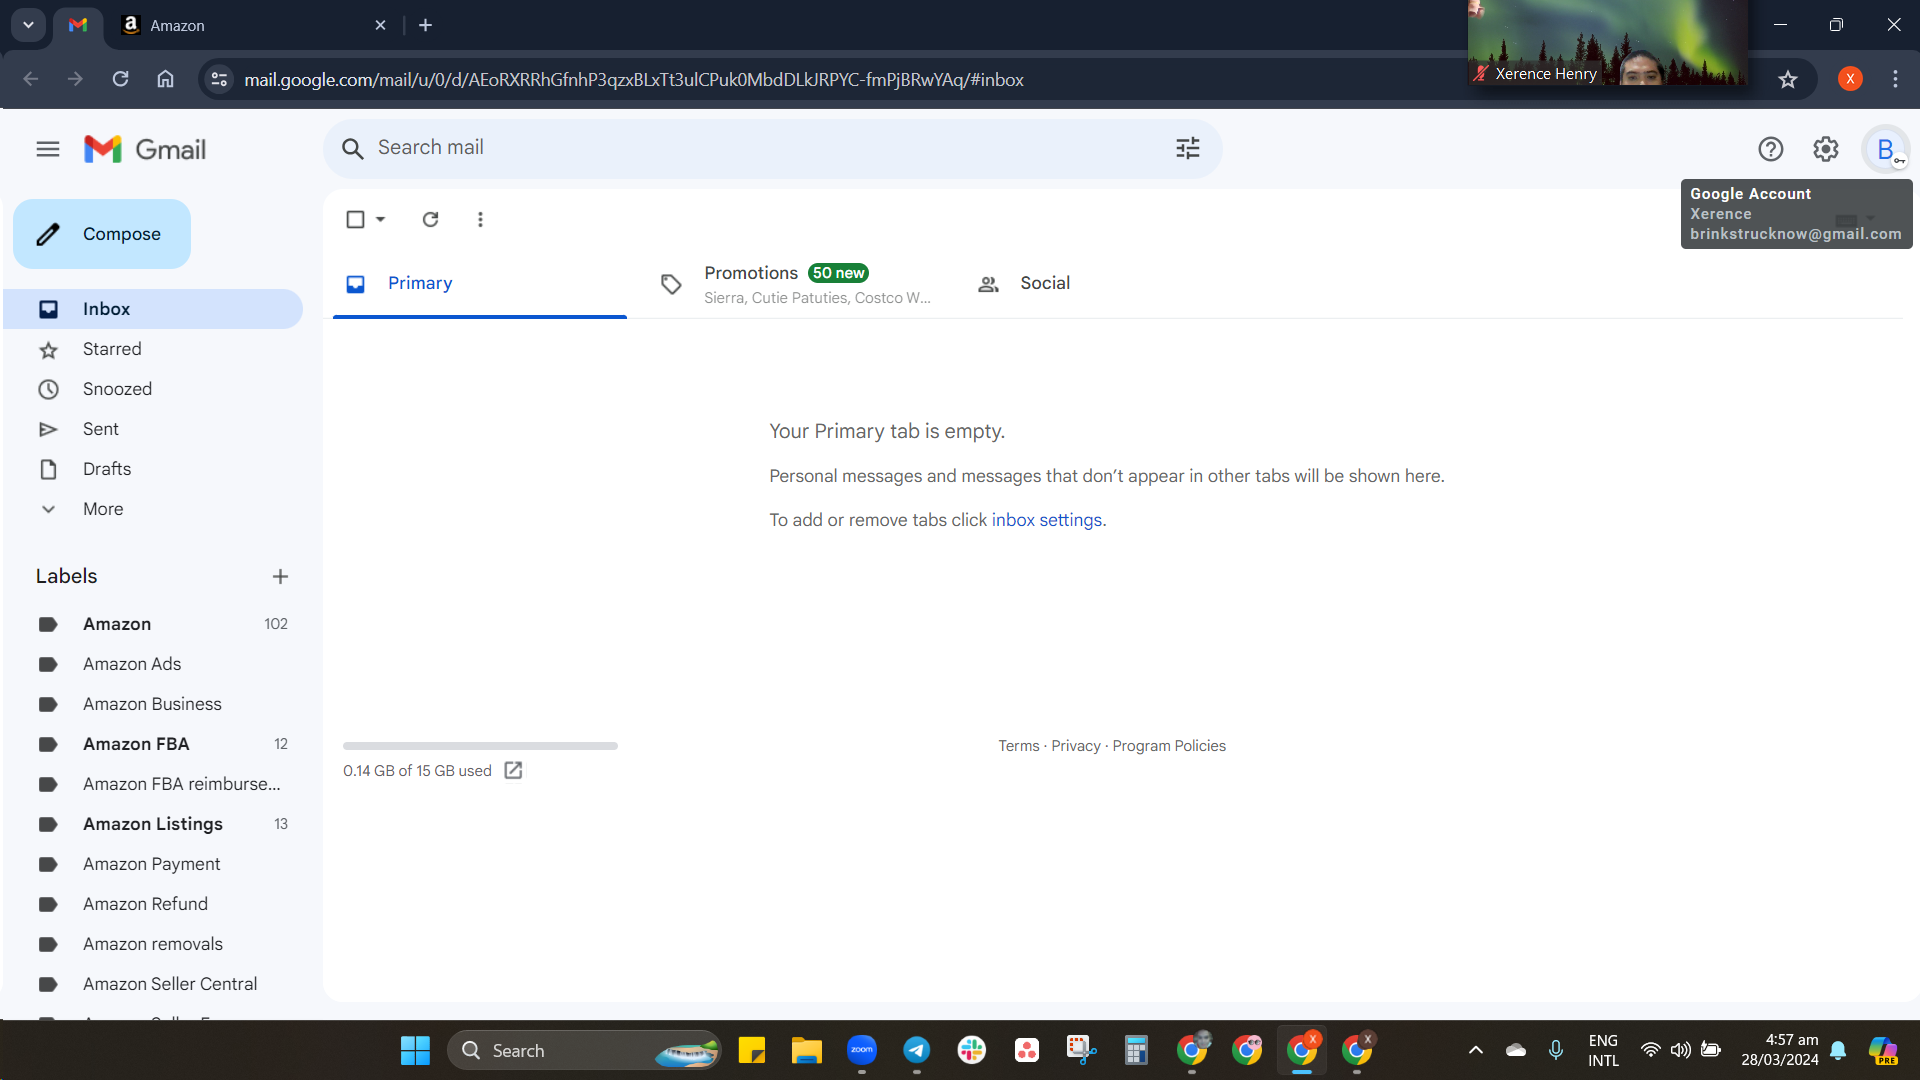
Task: Open the Privacy link
Action: [1076, 746]
